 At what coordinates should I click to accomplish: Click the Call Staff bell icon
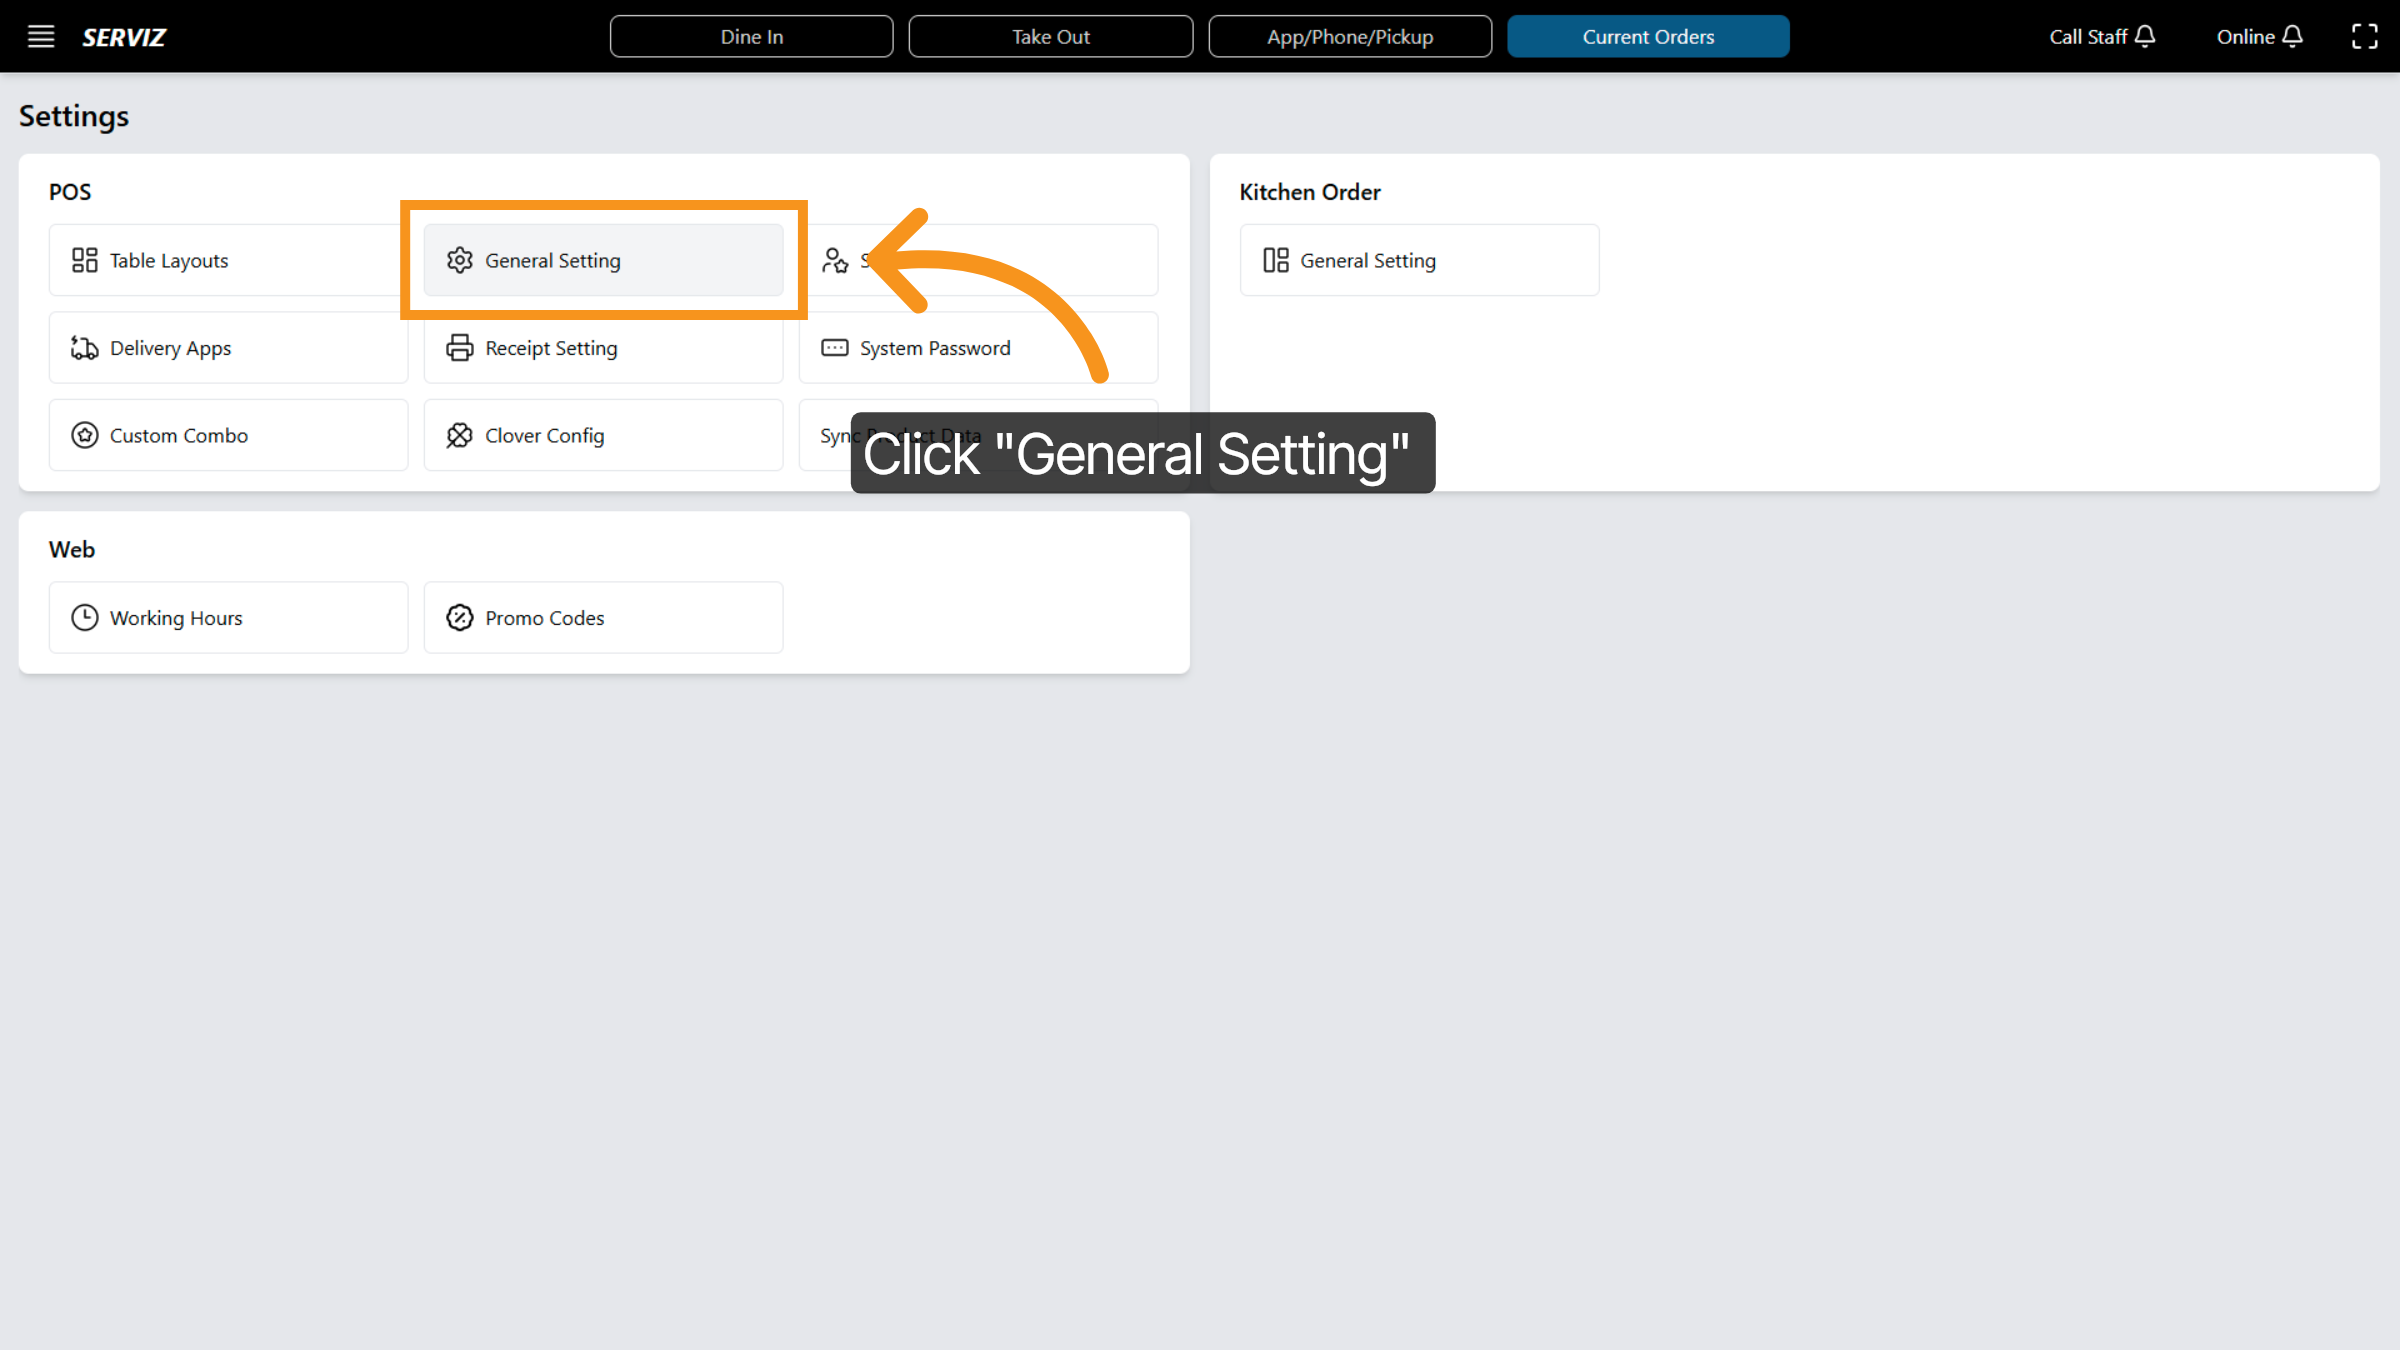[x=2145, y=36]
